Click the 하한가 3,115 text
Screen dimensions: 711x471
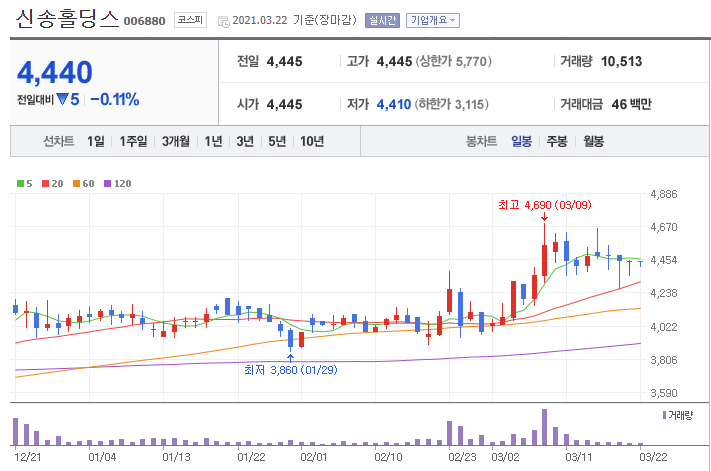click(x=452, y=105)
